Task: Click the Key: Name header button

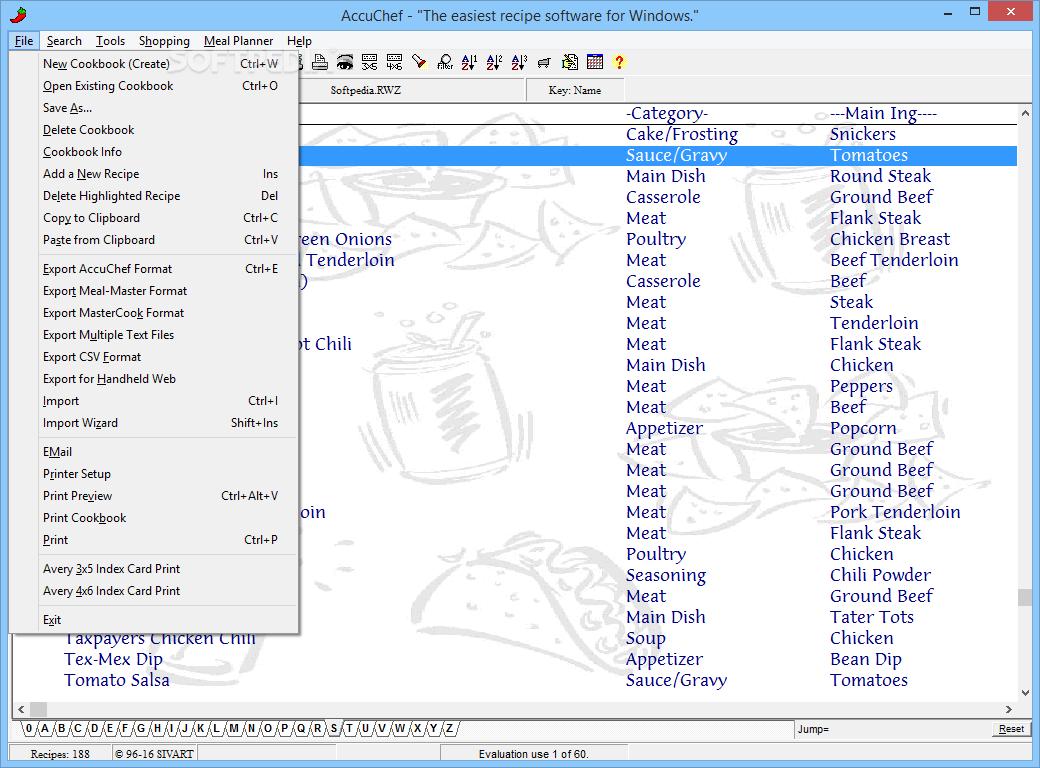Action: [574, 90]
